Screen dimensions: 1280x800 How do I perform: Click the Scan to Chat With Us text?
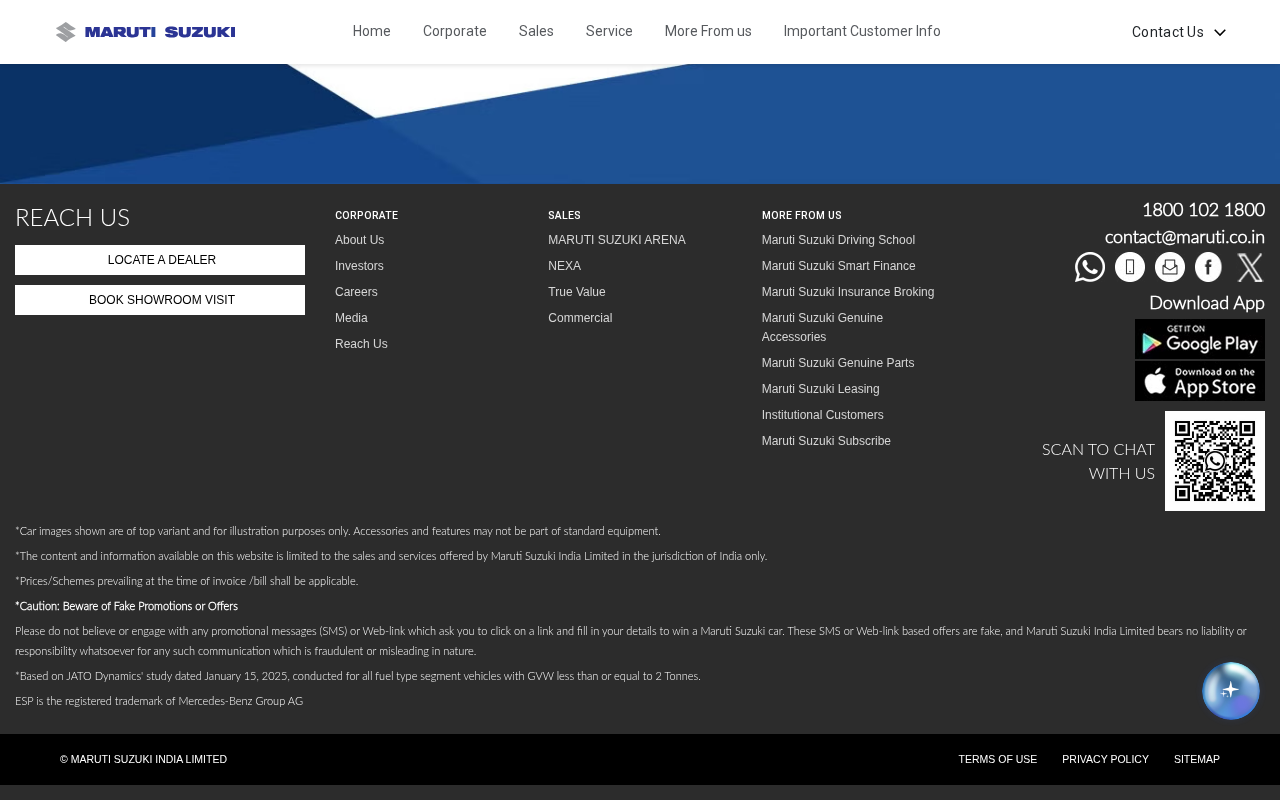(1098, 461)
